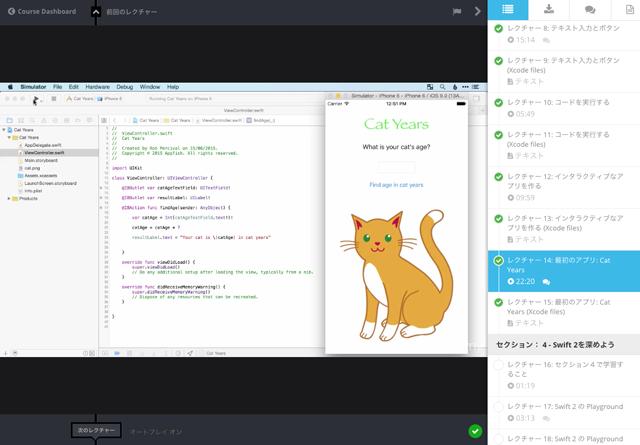Open Cat Years scheme selector in Xcode toolbar
The height and width of the screenshot is (445, 640).
click(80, 99)
